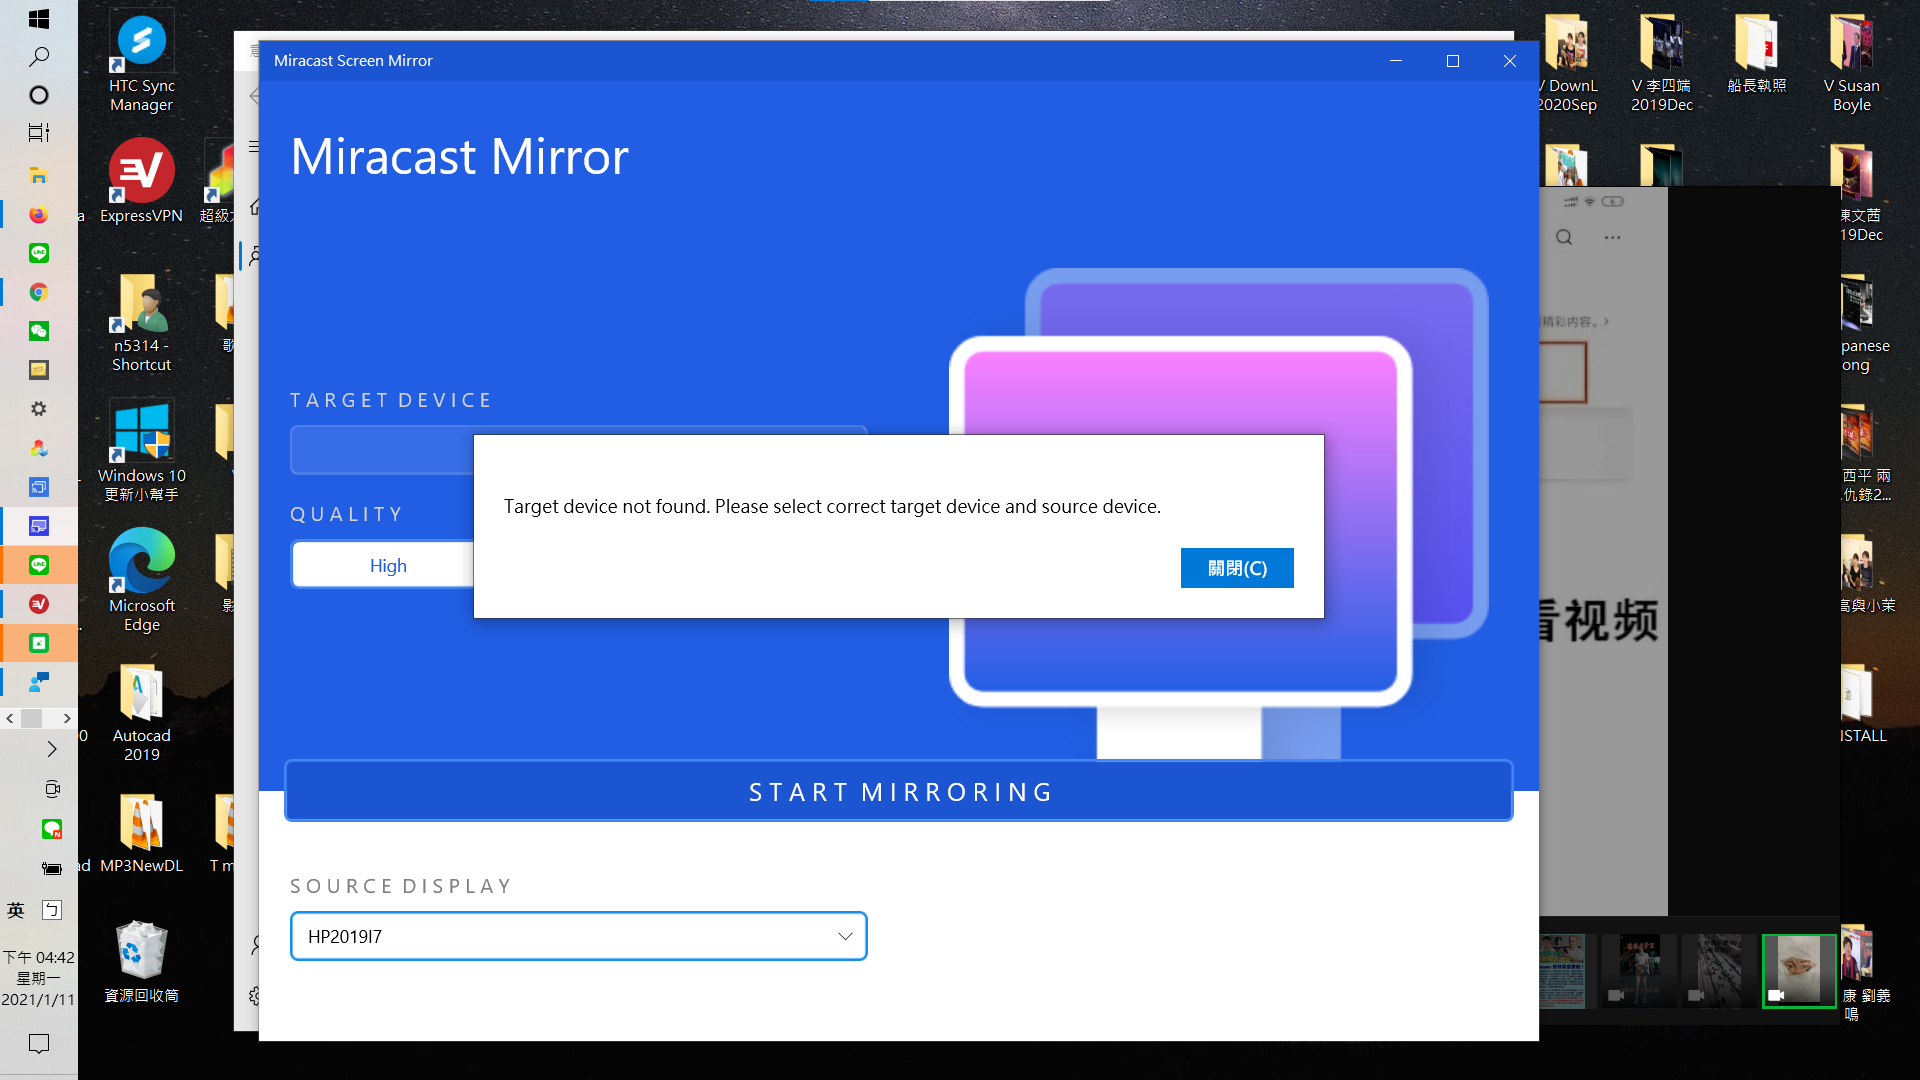Open the 資源回收筒 Recycle Bin
Screen dimensions: 1920x1080
pyautogui.click(x=141, y=962)
